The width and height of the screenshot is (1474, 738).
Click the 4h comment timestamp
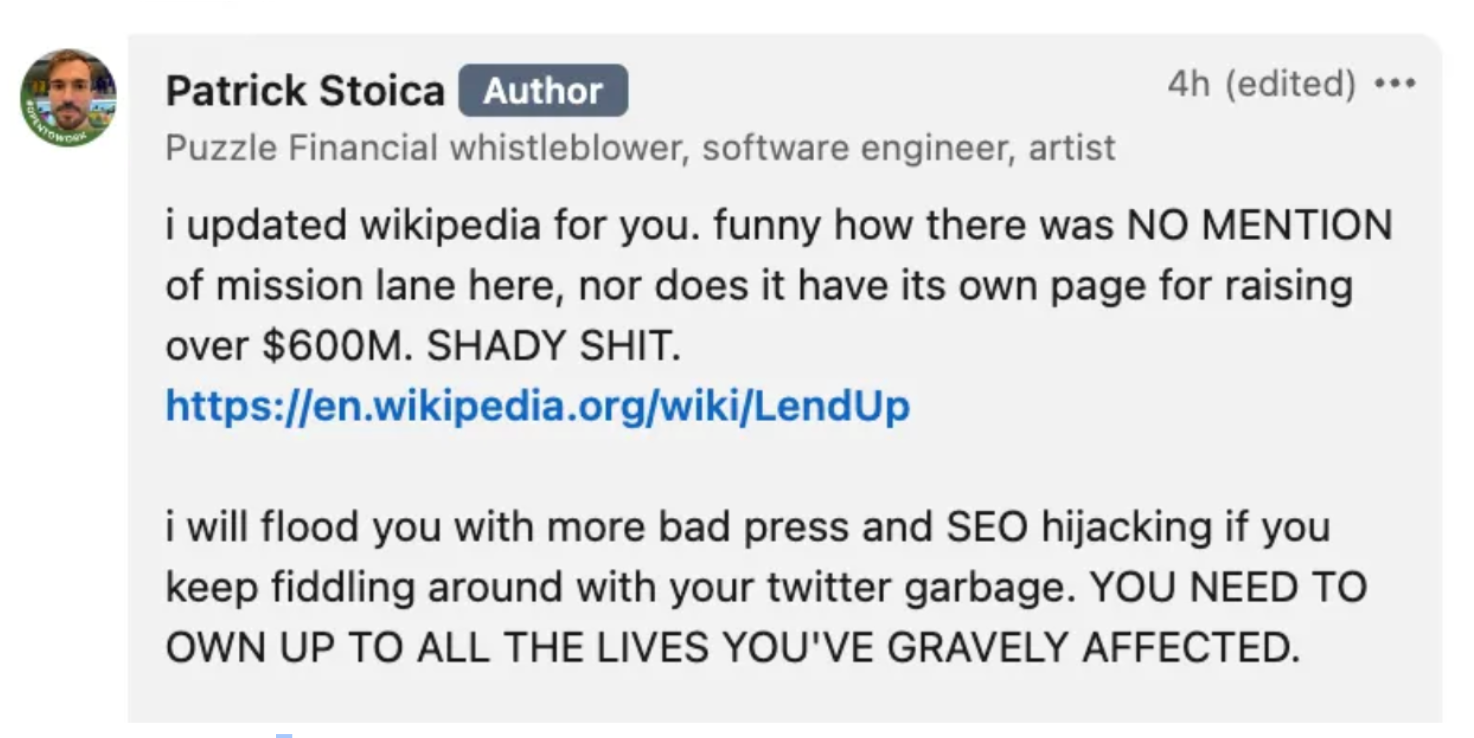pos(1188,85)
